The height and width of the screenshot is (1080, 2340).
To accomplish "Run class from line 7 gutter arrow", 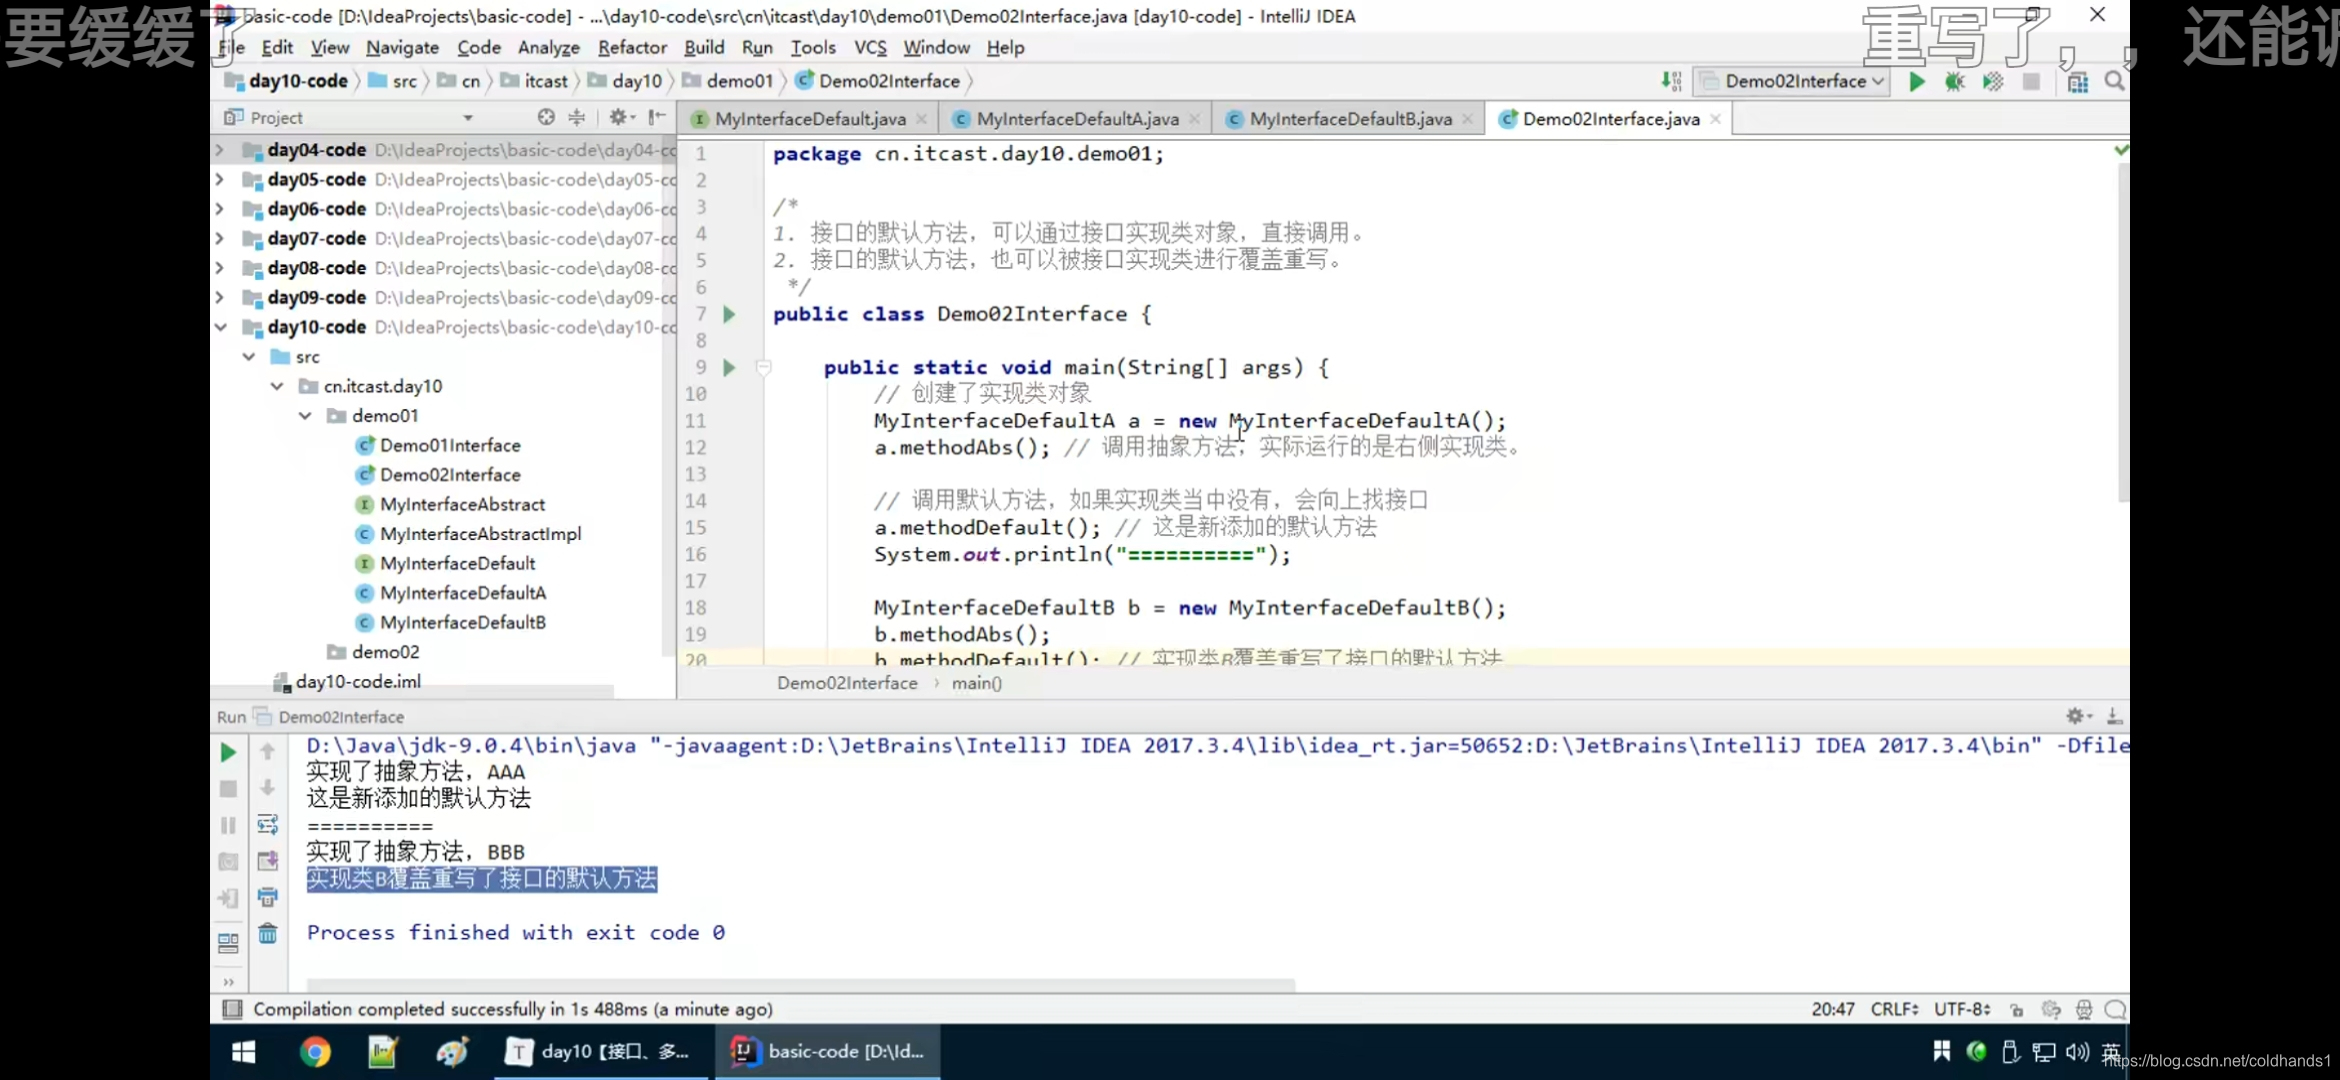I will (x=729, y=314).
